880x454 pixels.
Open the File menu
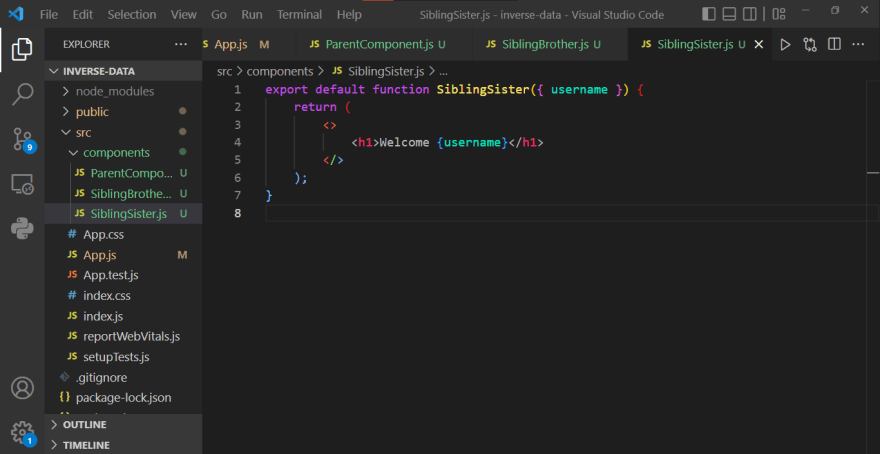pyautogui.click(x=49, y=15)
